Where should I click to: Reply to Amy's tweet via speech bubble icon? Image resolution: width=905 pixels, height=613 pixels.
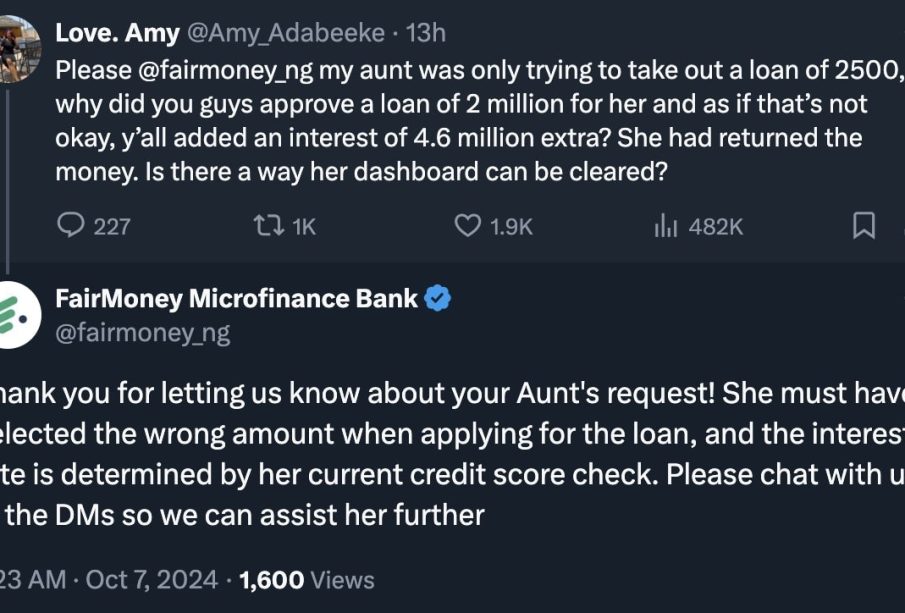(70, 226)
